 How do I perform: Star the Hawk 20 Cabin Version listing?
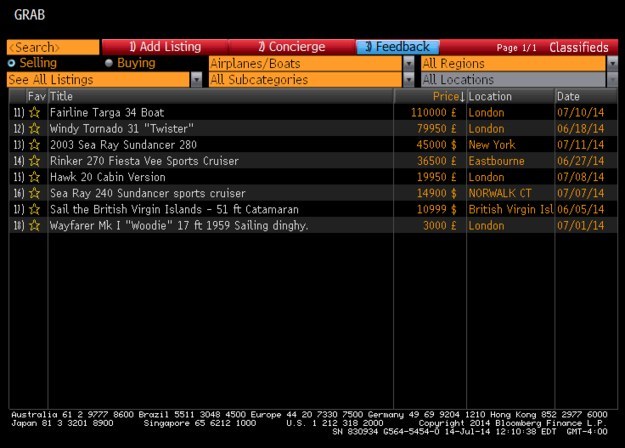point(34,177)
